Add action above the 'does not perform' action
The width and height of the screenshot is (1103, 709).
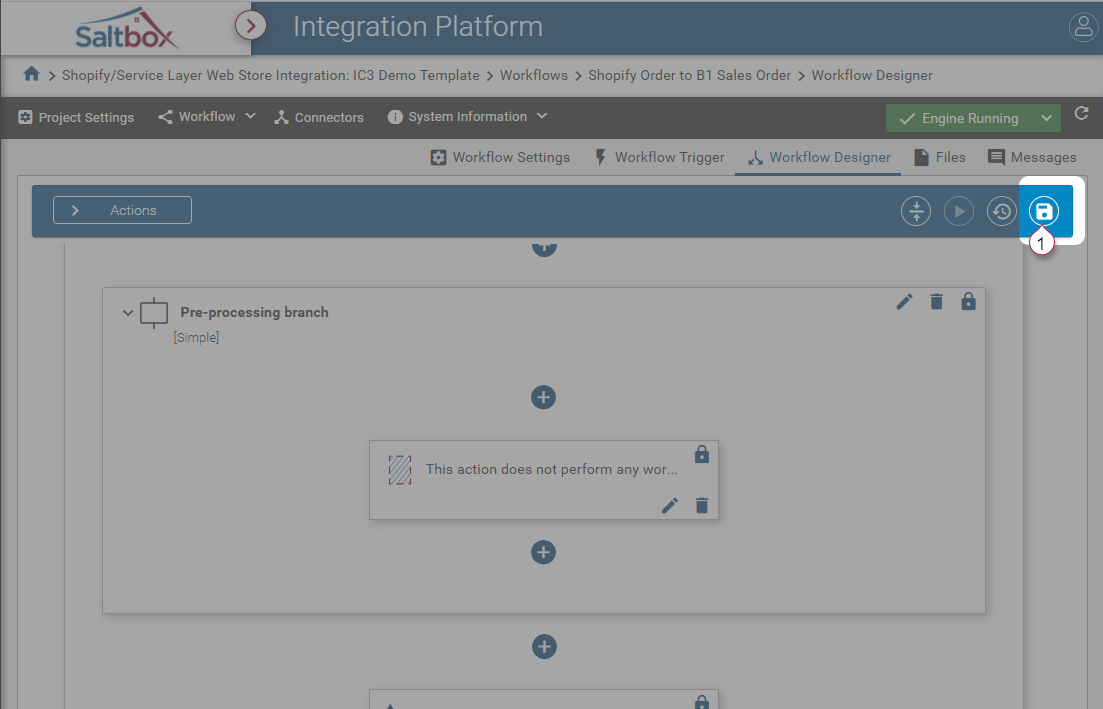point(543,397)
